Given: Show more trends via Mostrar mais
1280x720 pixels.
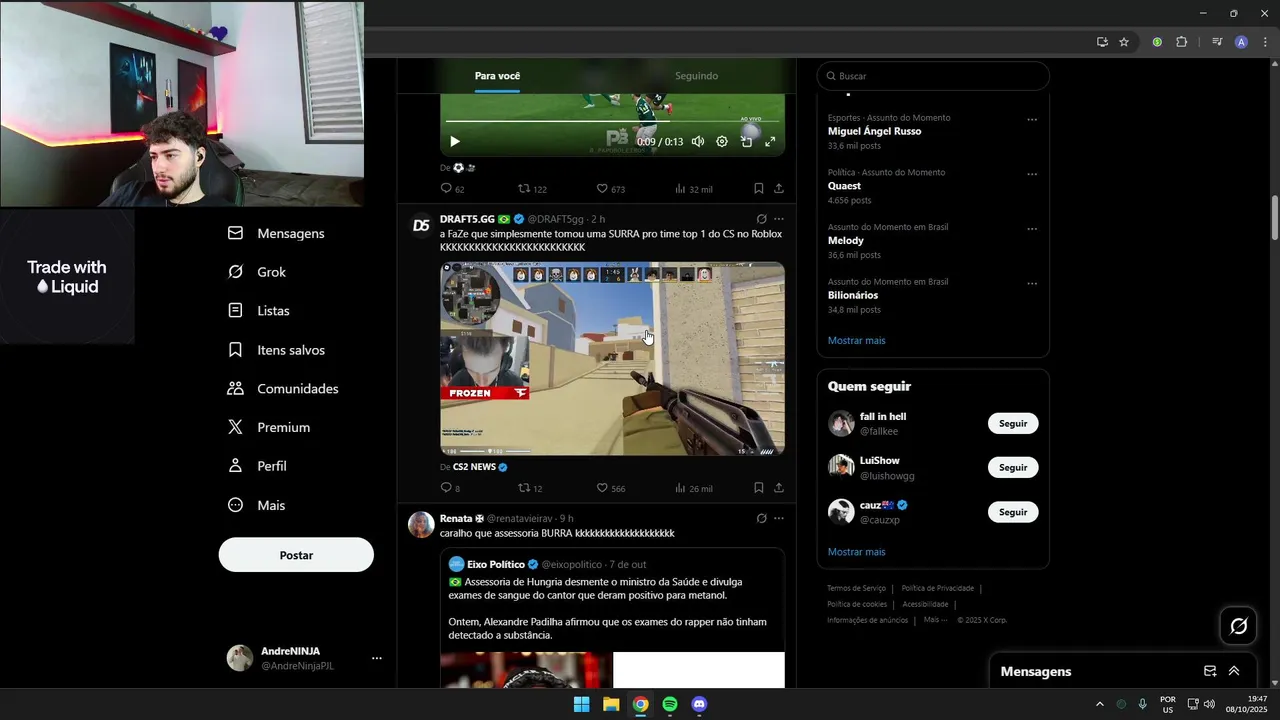Looking at the screenshot, I should (x=856, y=340).
